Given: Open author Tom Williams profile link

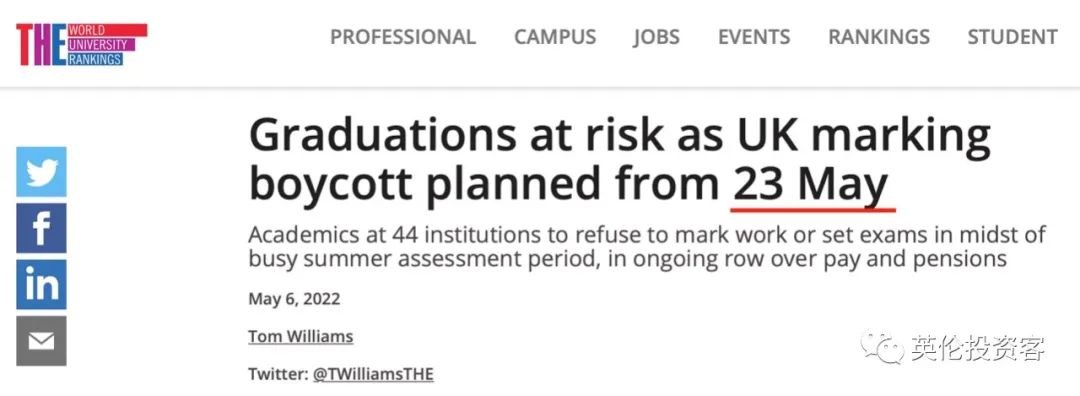Looking at the screenshot, I should [300, 337].
